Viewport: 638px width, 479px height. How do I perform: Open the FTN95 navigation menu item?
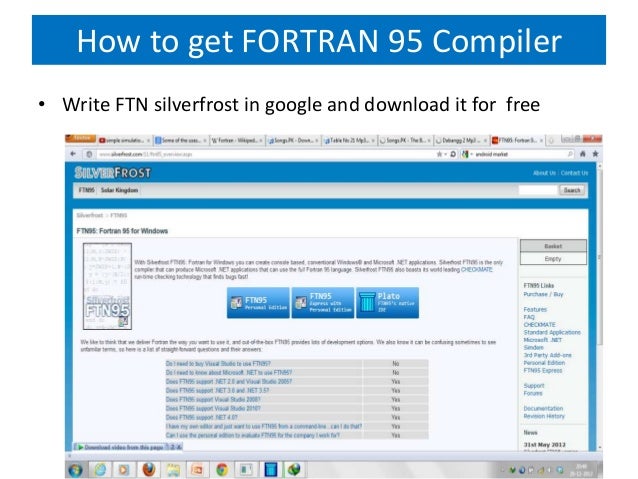(86, 190)
